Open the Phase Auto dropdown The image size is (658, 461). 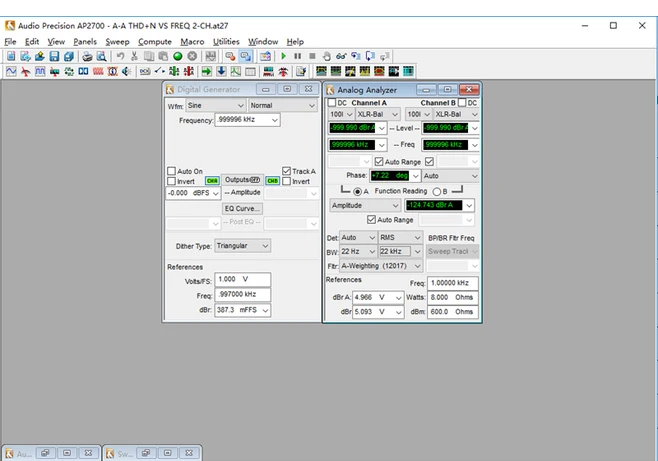[x=450, y=176]
